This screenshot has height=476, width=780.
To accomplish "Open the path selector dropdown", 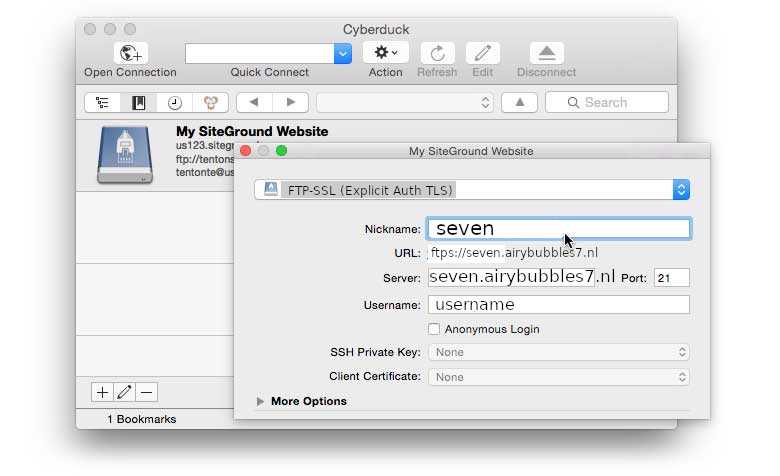I will pyautogui.click(x=405, y=102).
